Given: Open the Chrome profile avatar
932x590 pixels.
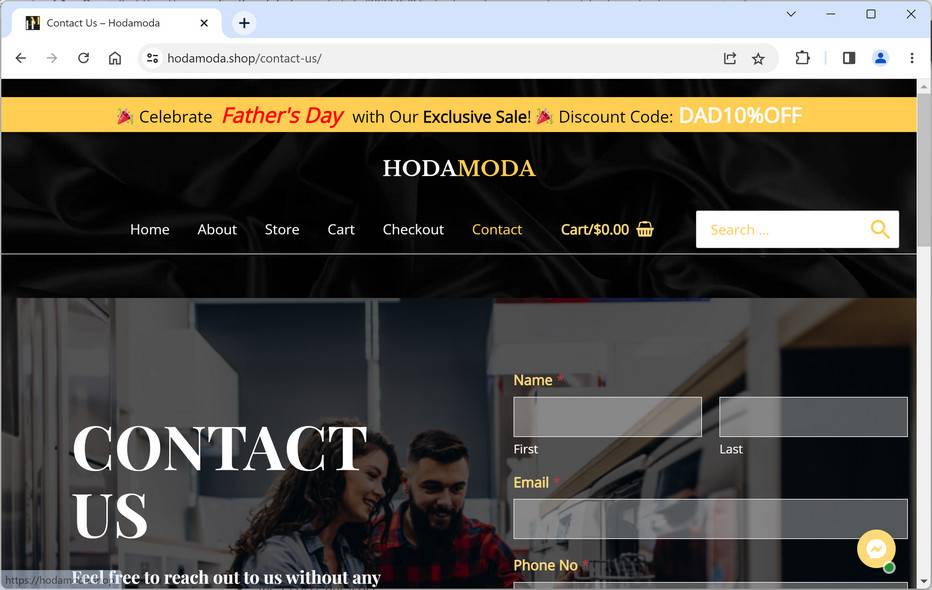Looking at the screenshot, I should point(880,58).
